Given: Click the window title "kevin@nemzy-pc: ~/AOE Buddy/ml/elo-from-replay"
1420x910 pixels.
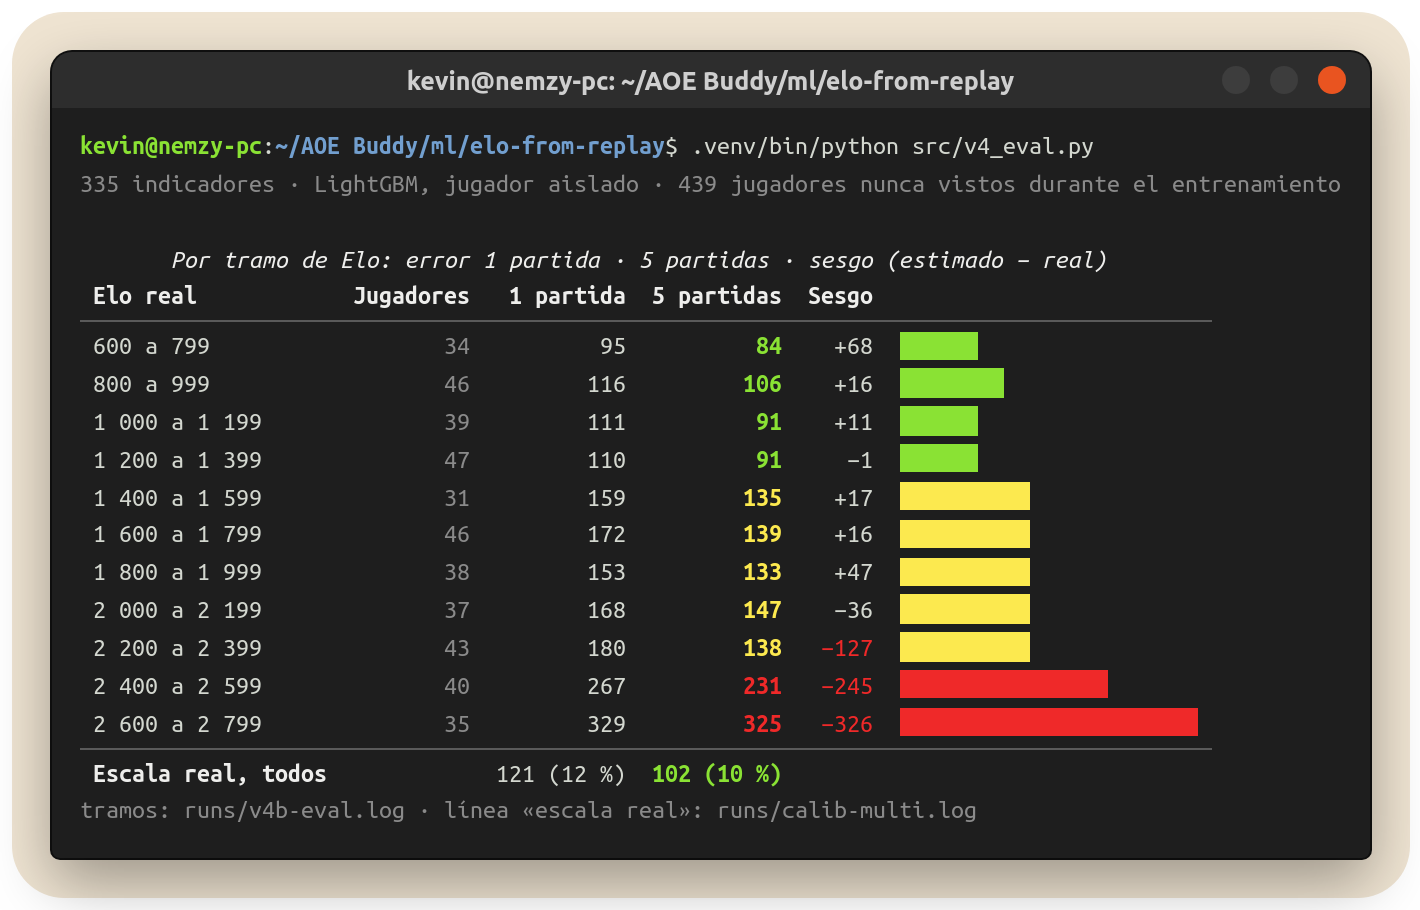Looking at the screenshot, I should click(710, 81).
